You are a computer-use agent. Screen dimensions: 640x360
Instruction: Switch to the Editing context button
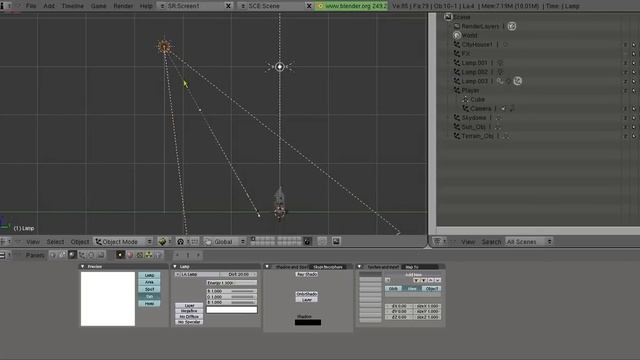91,255
